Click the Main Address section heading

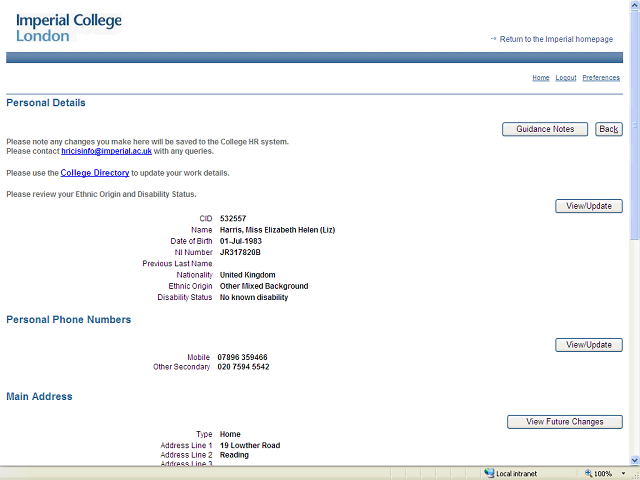[39, 397]
